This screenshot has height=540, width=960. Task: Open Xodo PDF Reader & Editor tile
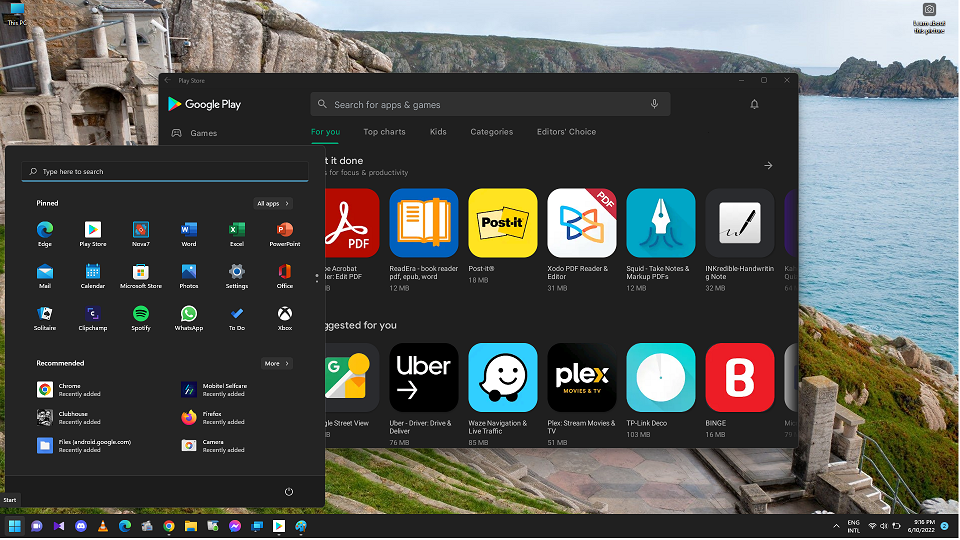(582, 223)
